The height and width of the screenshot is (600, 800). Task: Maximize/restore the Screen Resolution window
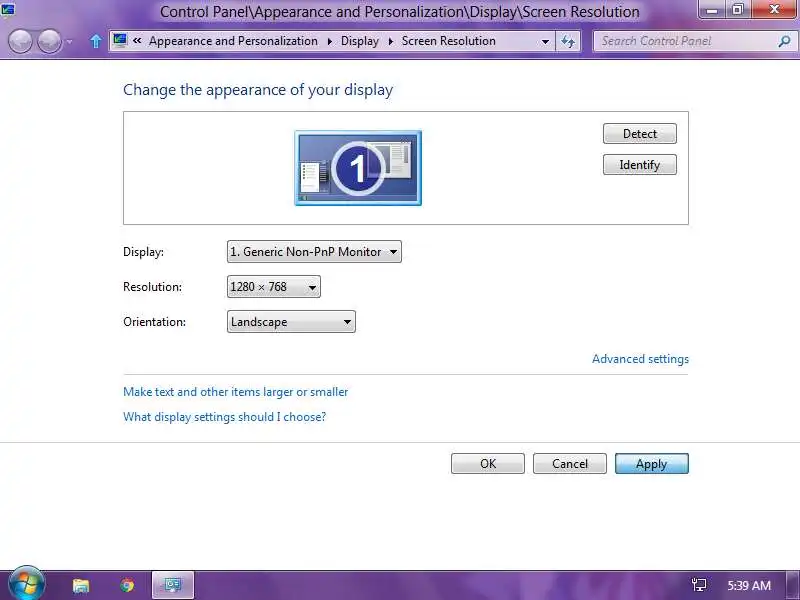[738, 9]
